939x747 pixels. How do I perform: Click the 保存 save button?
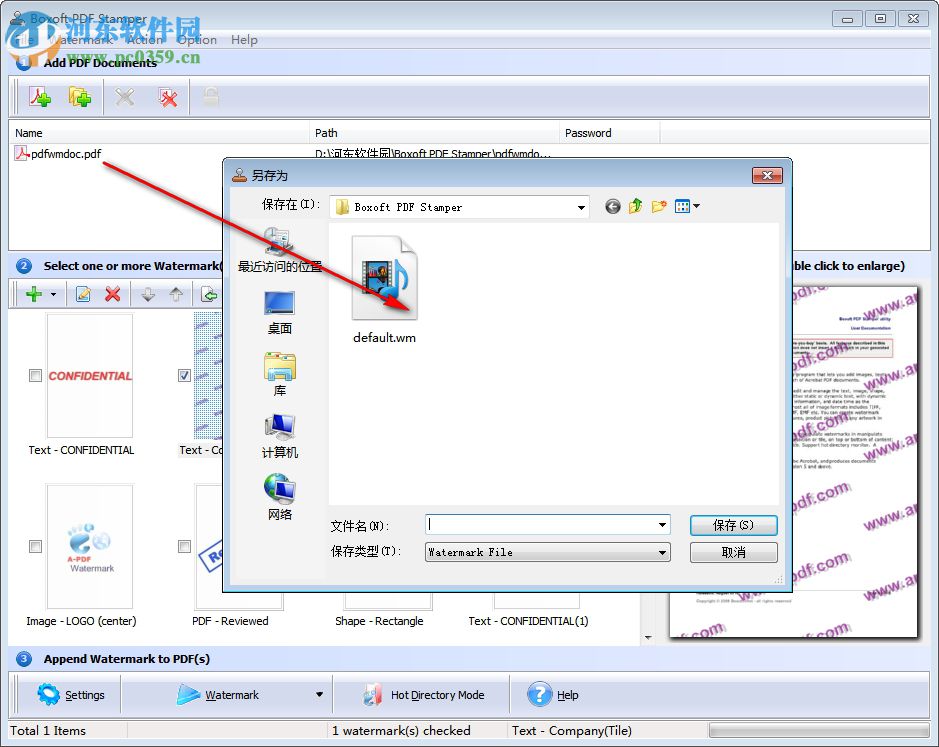tap(733, 525)
